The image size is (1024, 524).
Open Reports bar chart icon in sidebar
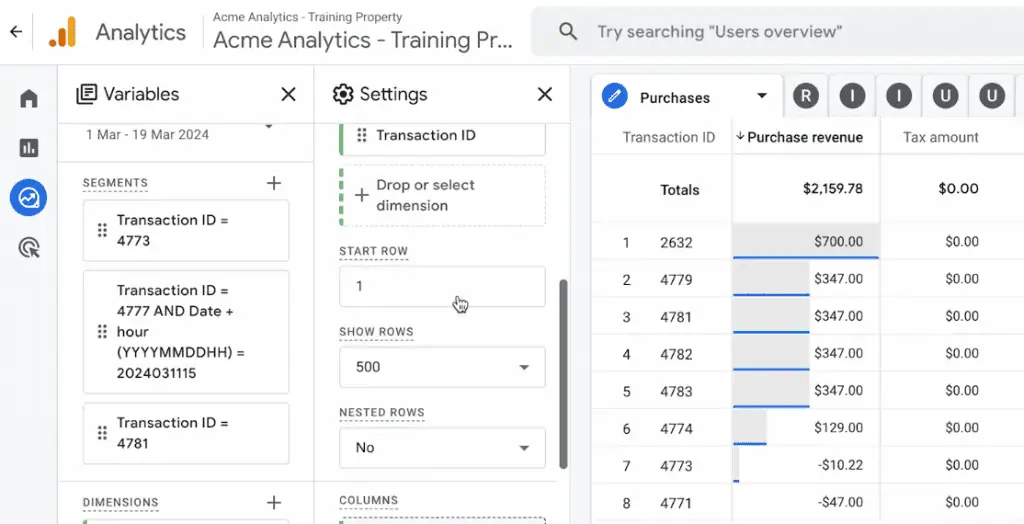pos(28,148)
